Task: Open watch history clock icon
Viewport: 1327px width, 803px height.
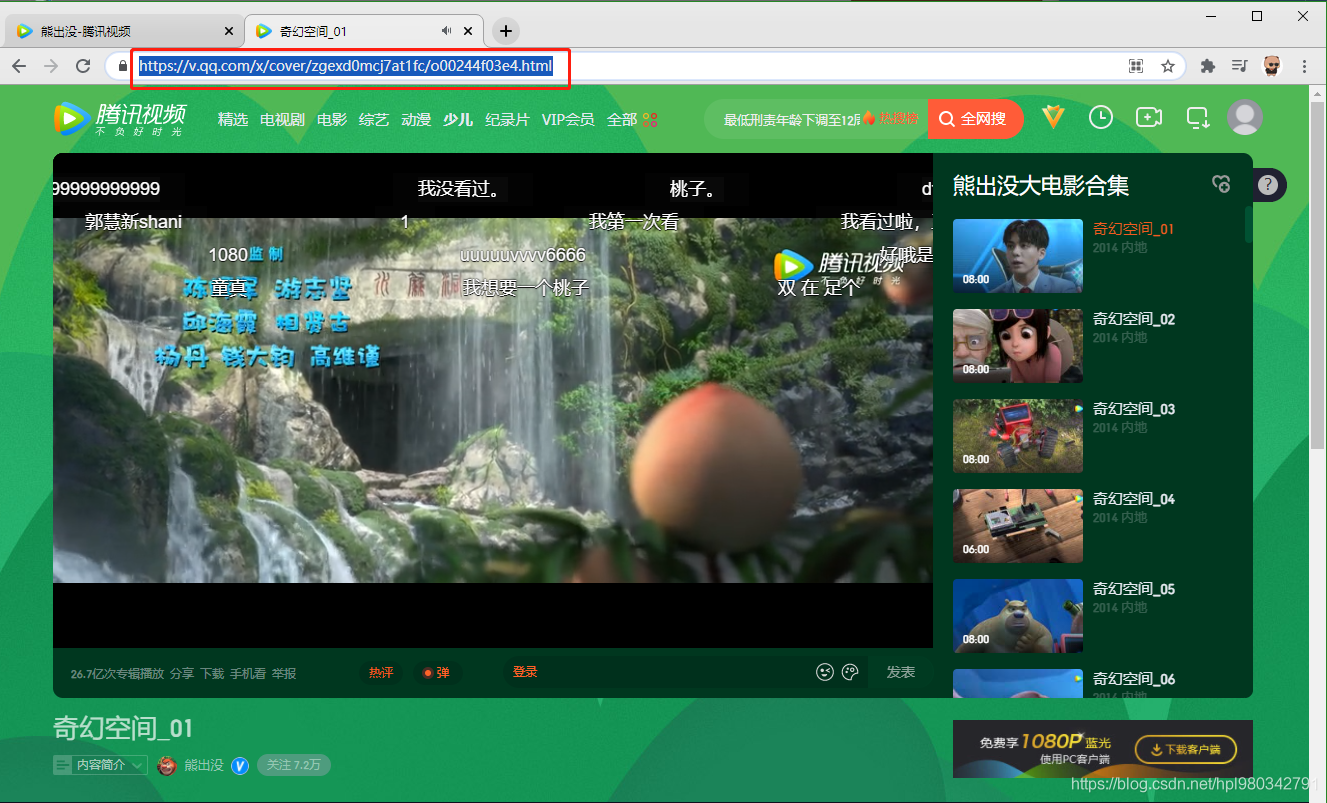Action: (1101, 118)
